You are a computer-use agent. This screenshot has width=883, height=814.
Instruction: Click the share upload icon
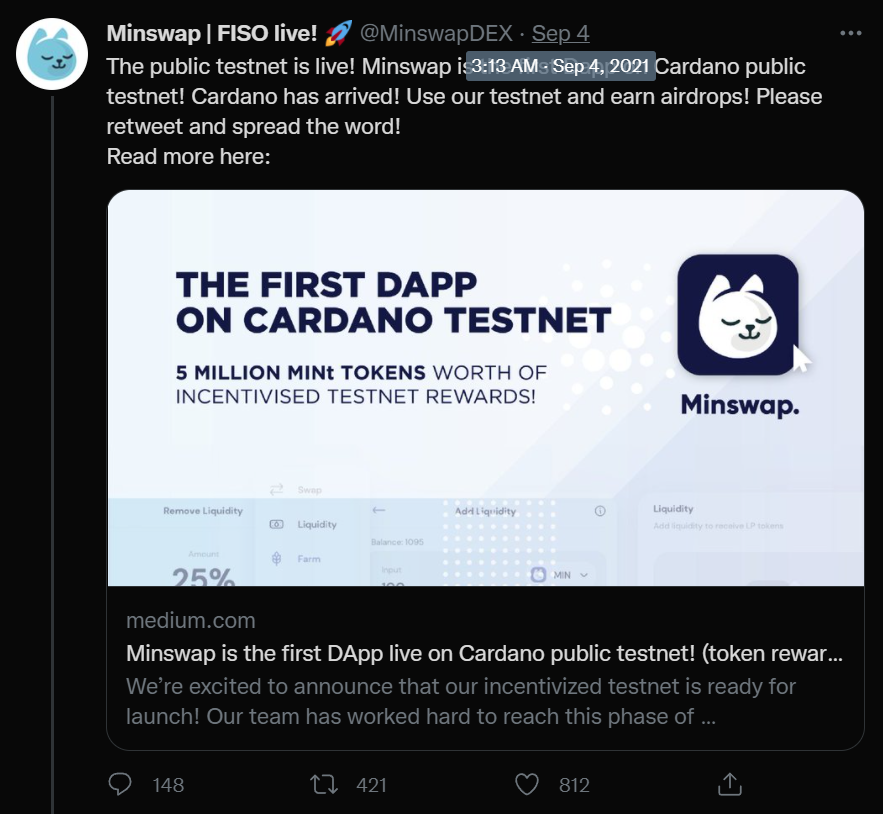[x=730, y=784]
